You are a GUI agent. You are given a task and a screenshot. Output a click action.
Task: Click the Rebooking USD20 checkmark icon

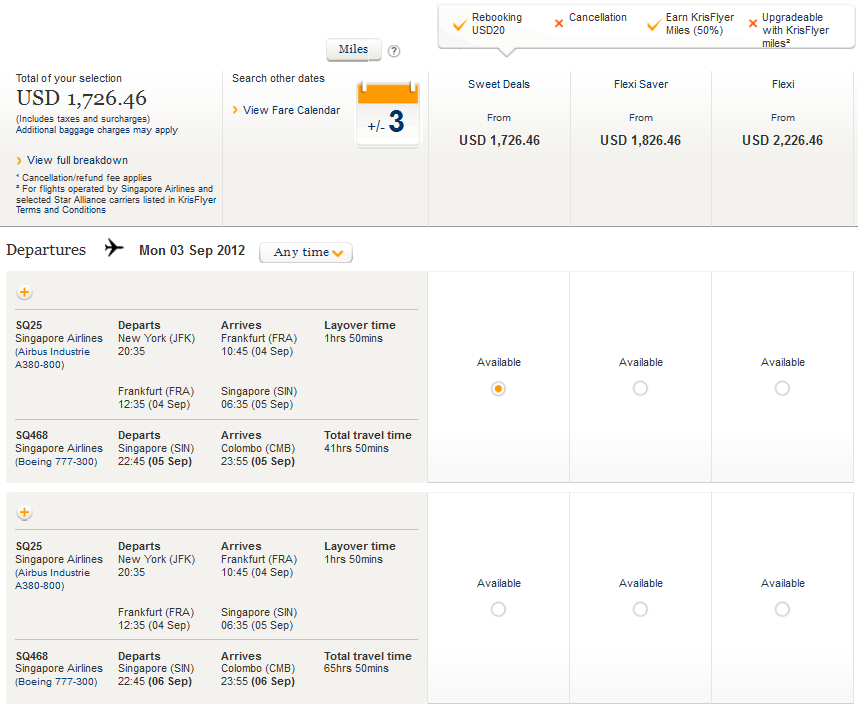tap(459, 24)
